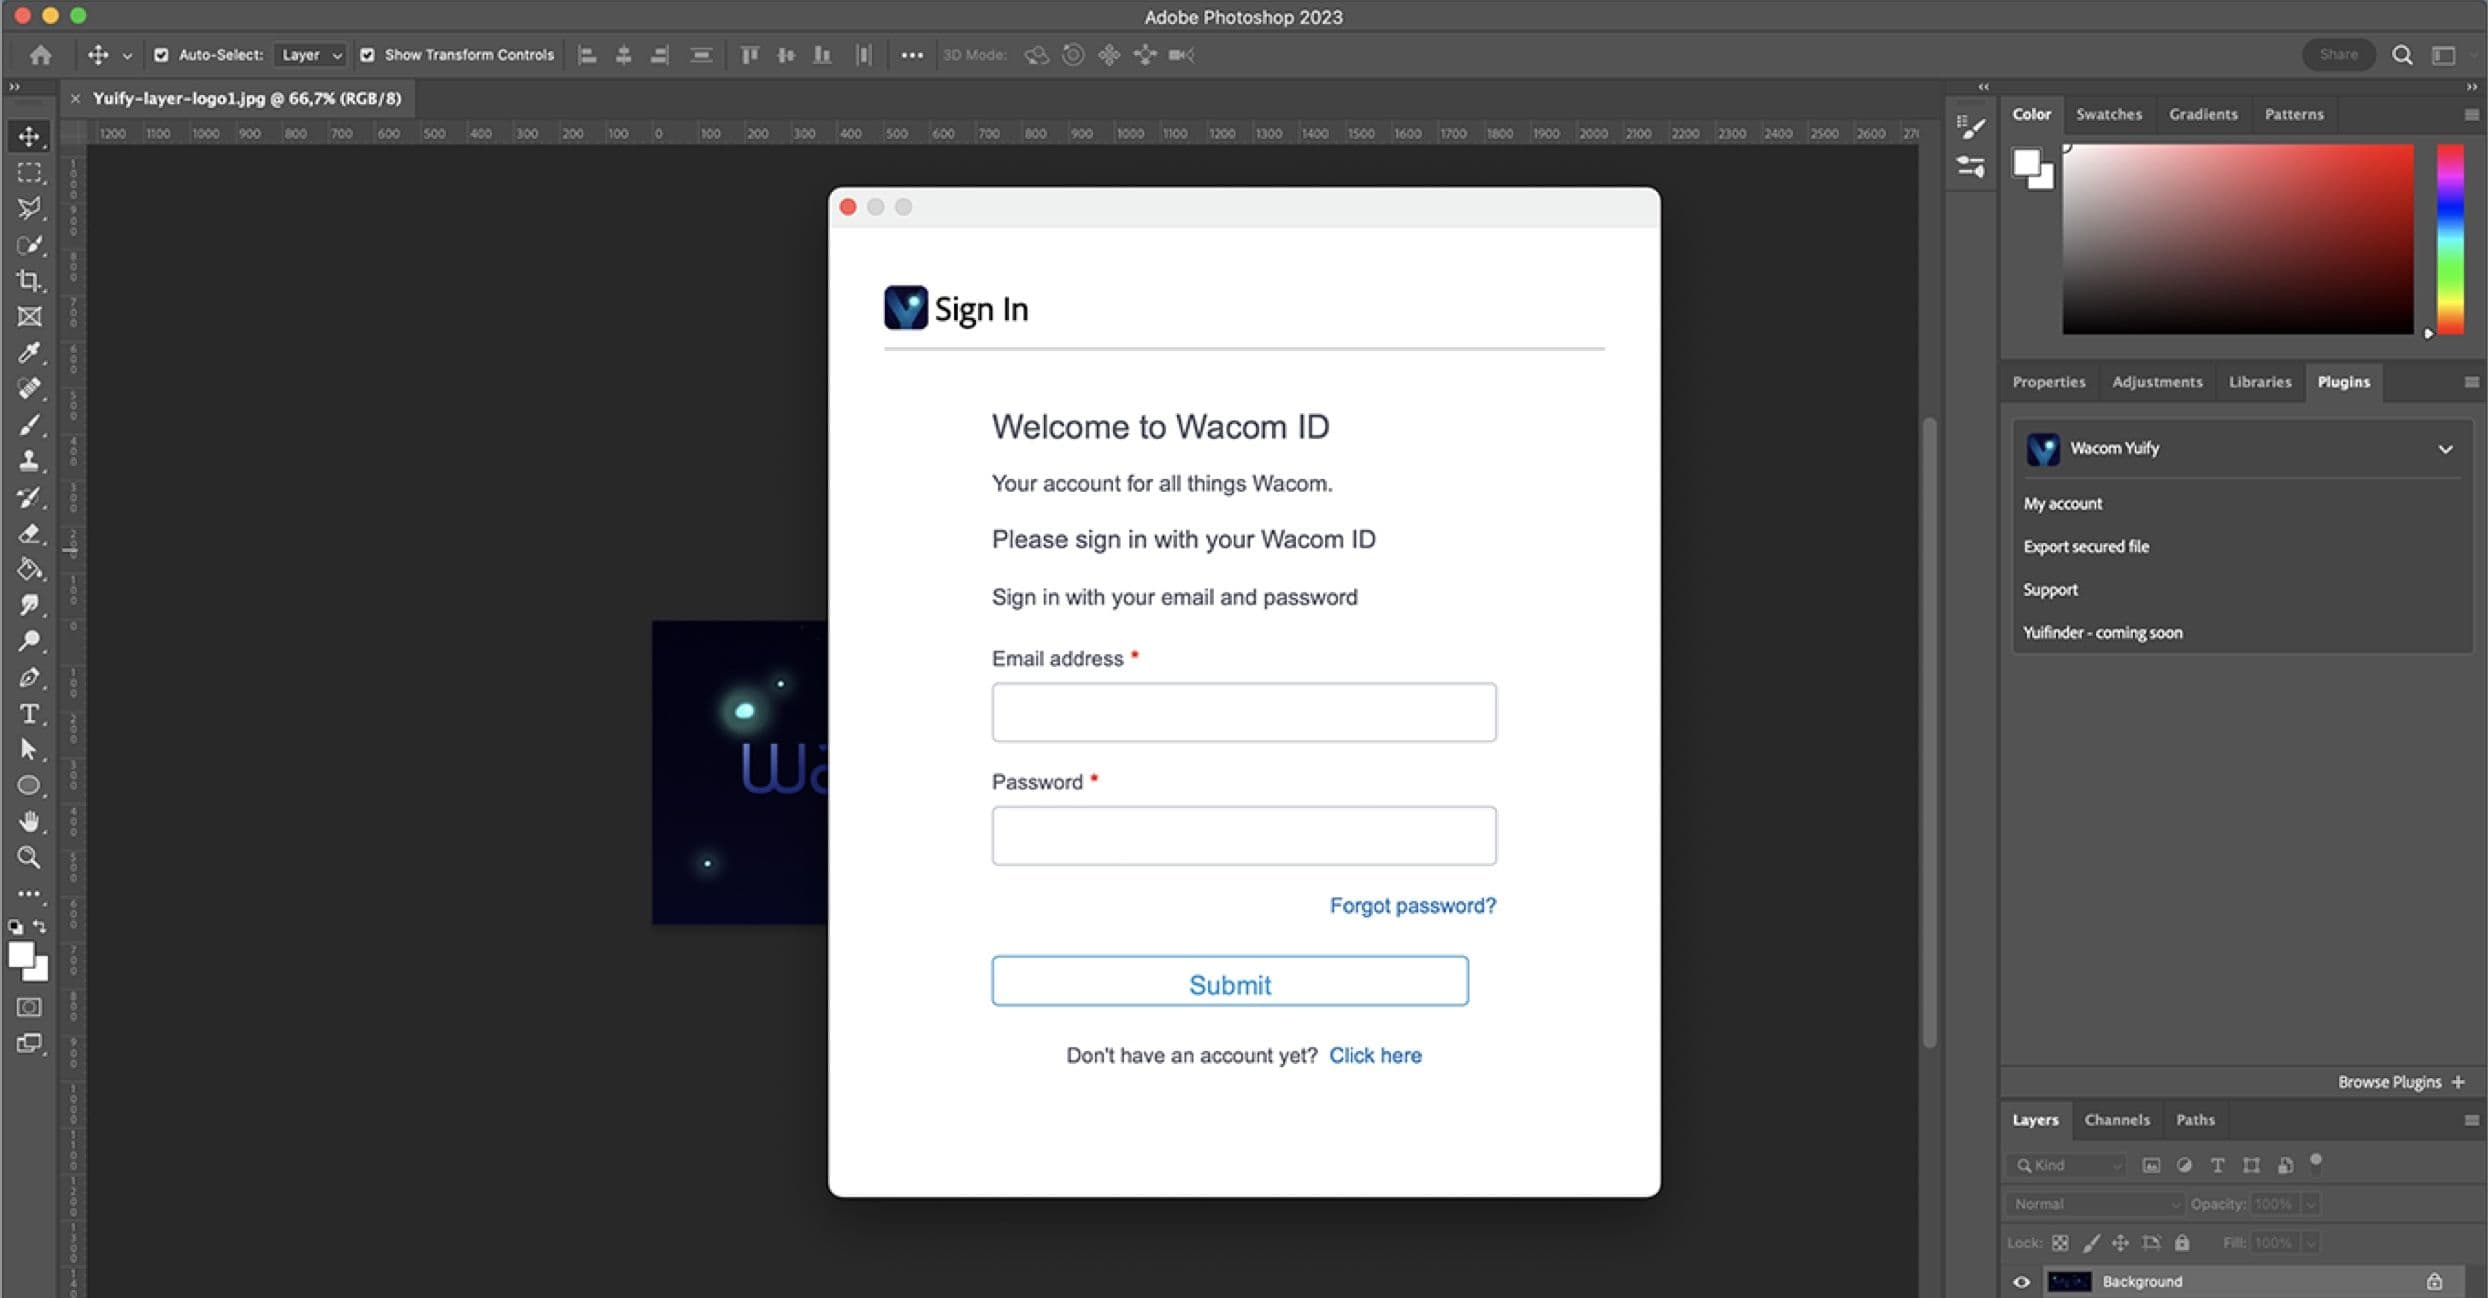Toggle Lock position in Layers panel
The image size is (2488, 1298).
click(2120, 1243)
